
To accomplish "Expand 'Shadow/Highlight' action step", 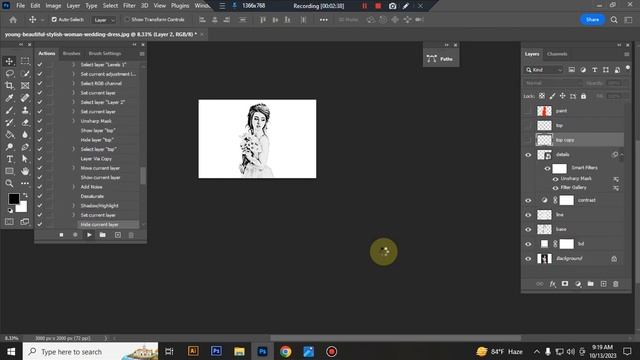I will tap(74, 206).
